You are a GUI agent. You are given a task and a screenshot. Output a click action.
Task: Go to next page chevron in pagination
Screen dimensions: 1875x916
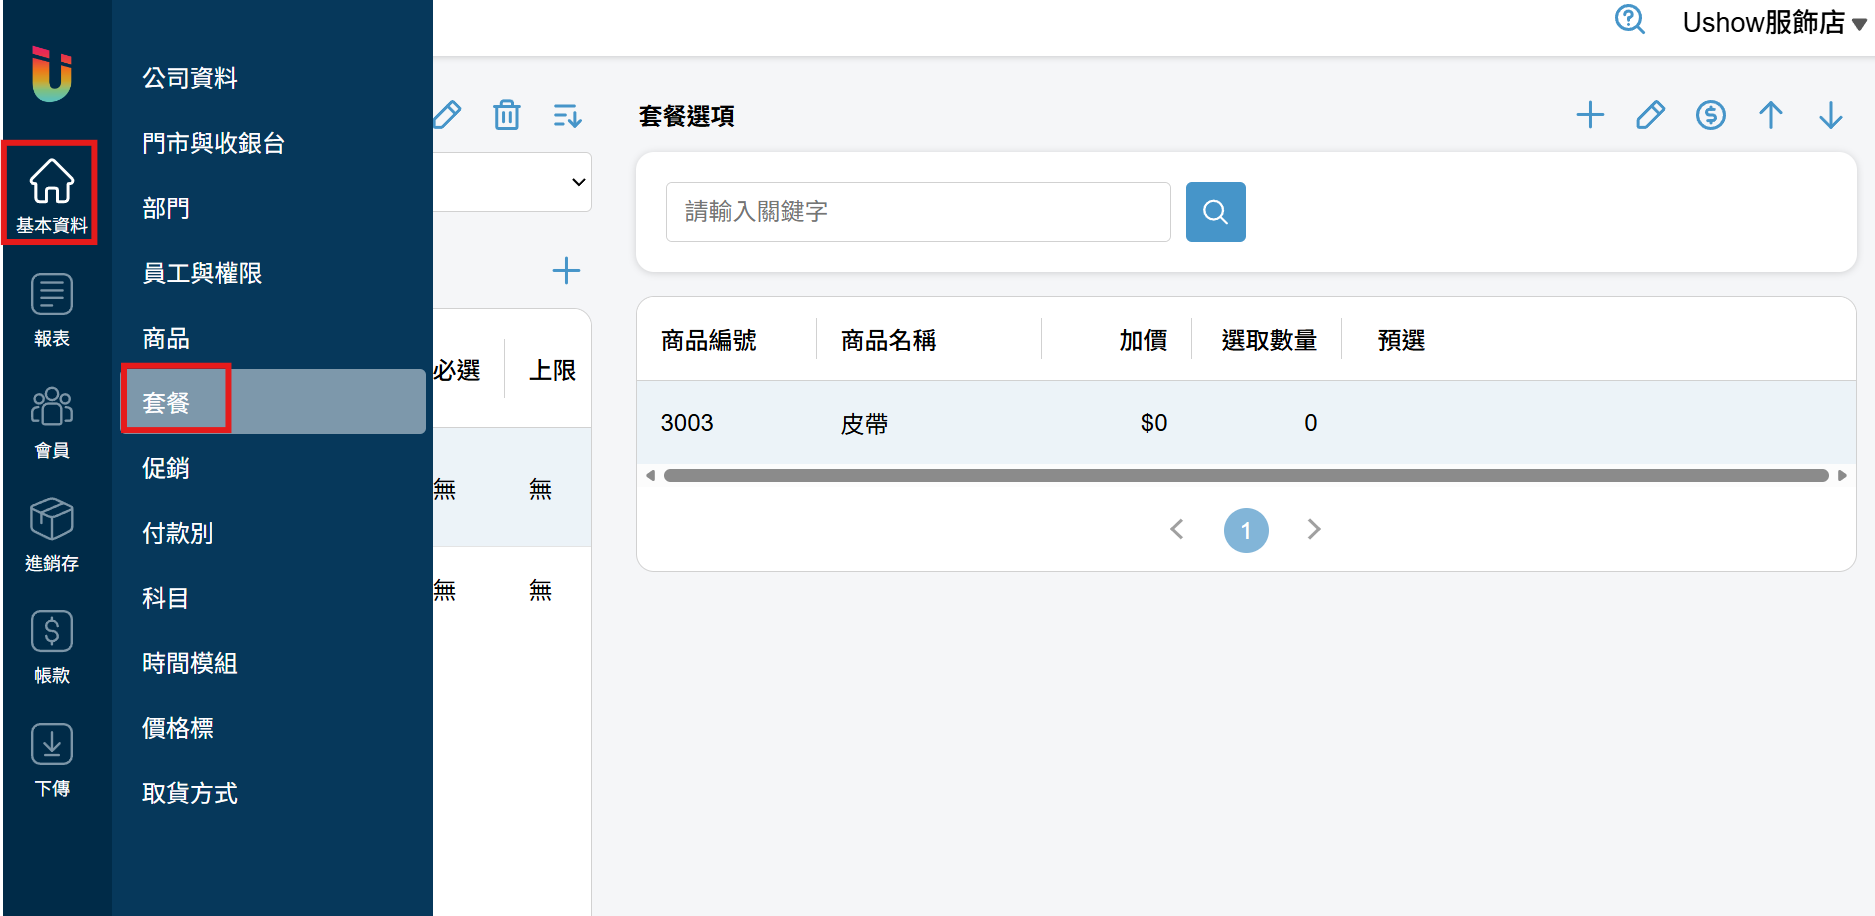pos(1314,529)
